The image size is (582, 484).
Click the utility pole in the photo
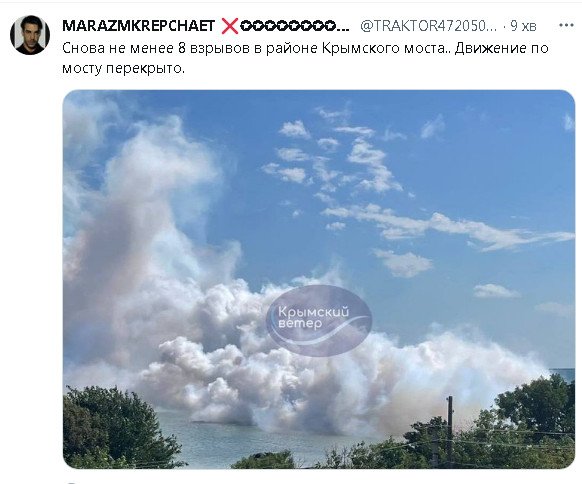pos(449,431)
